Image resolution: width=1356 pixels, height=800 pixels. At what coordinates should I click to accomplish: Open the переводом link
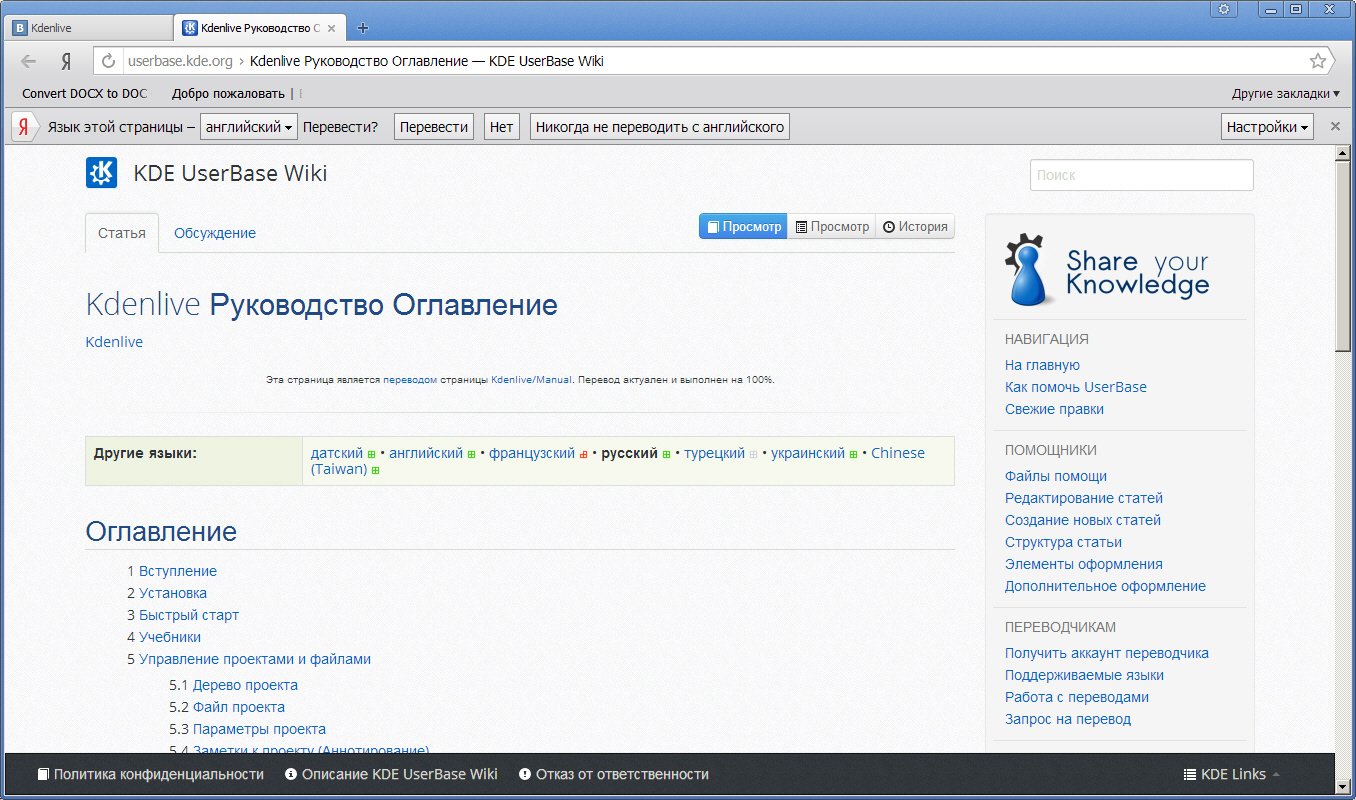click(x=410, y=380)
